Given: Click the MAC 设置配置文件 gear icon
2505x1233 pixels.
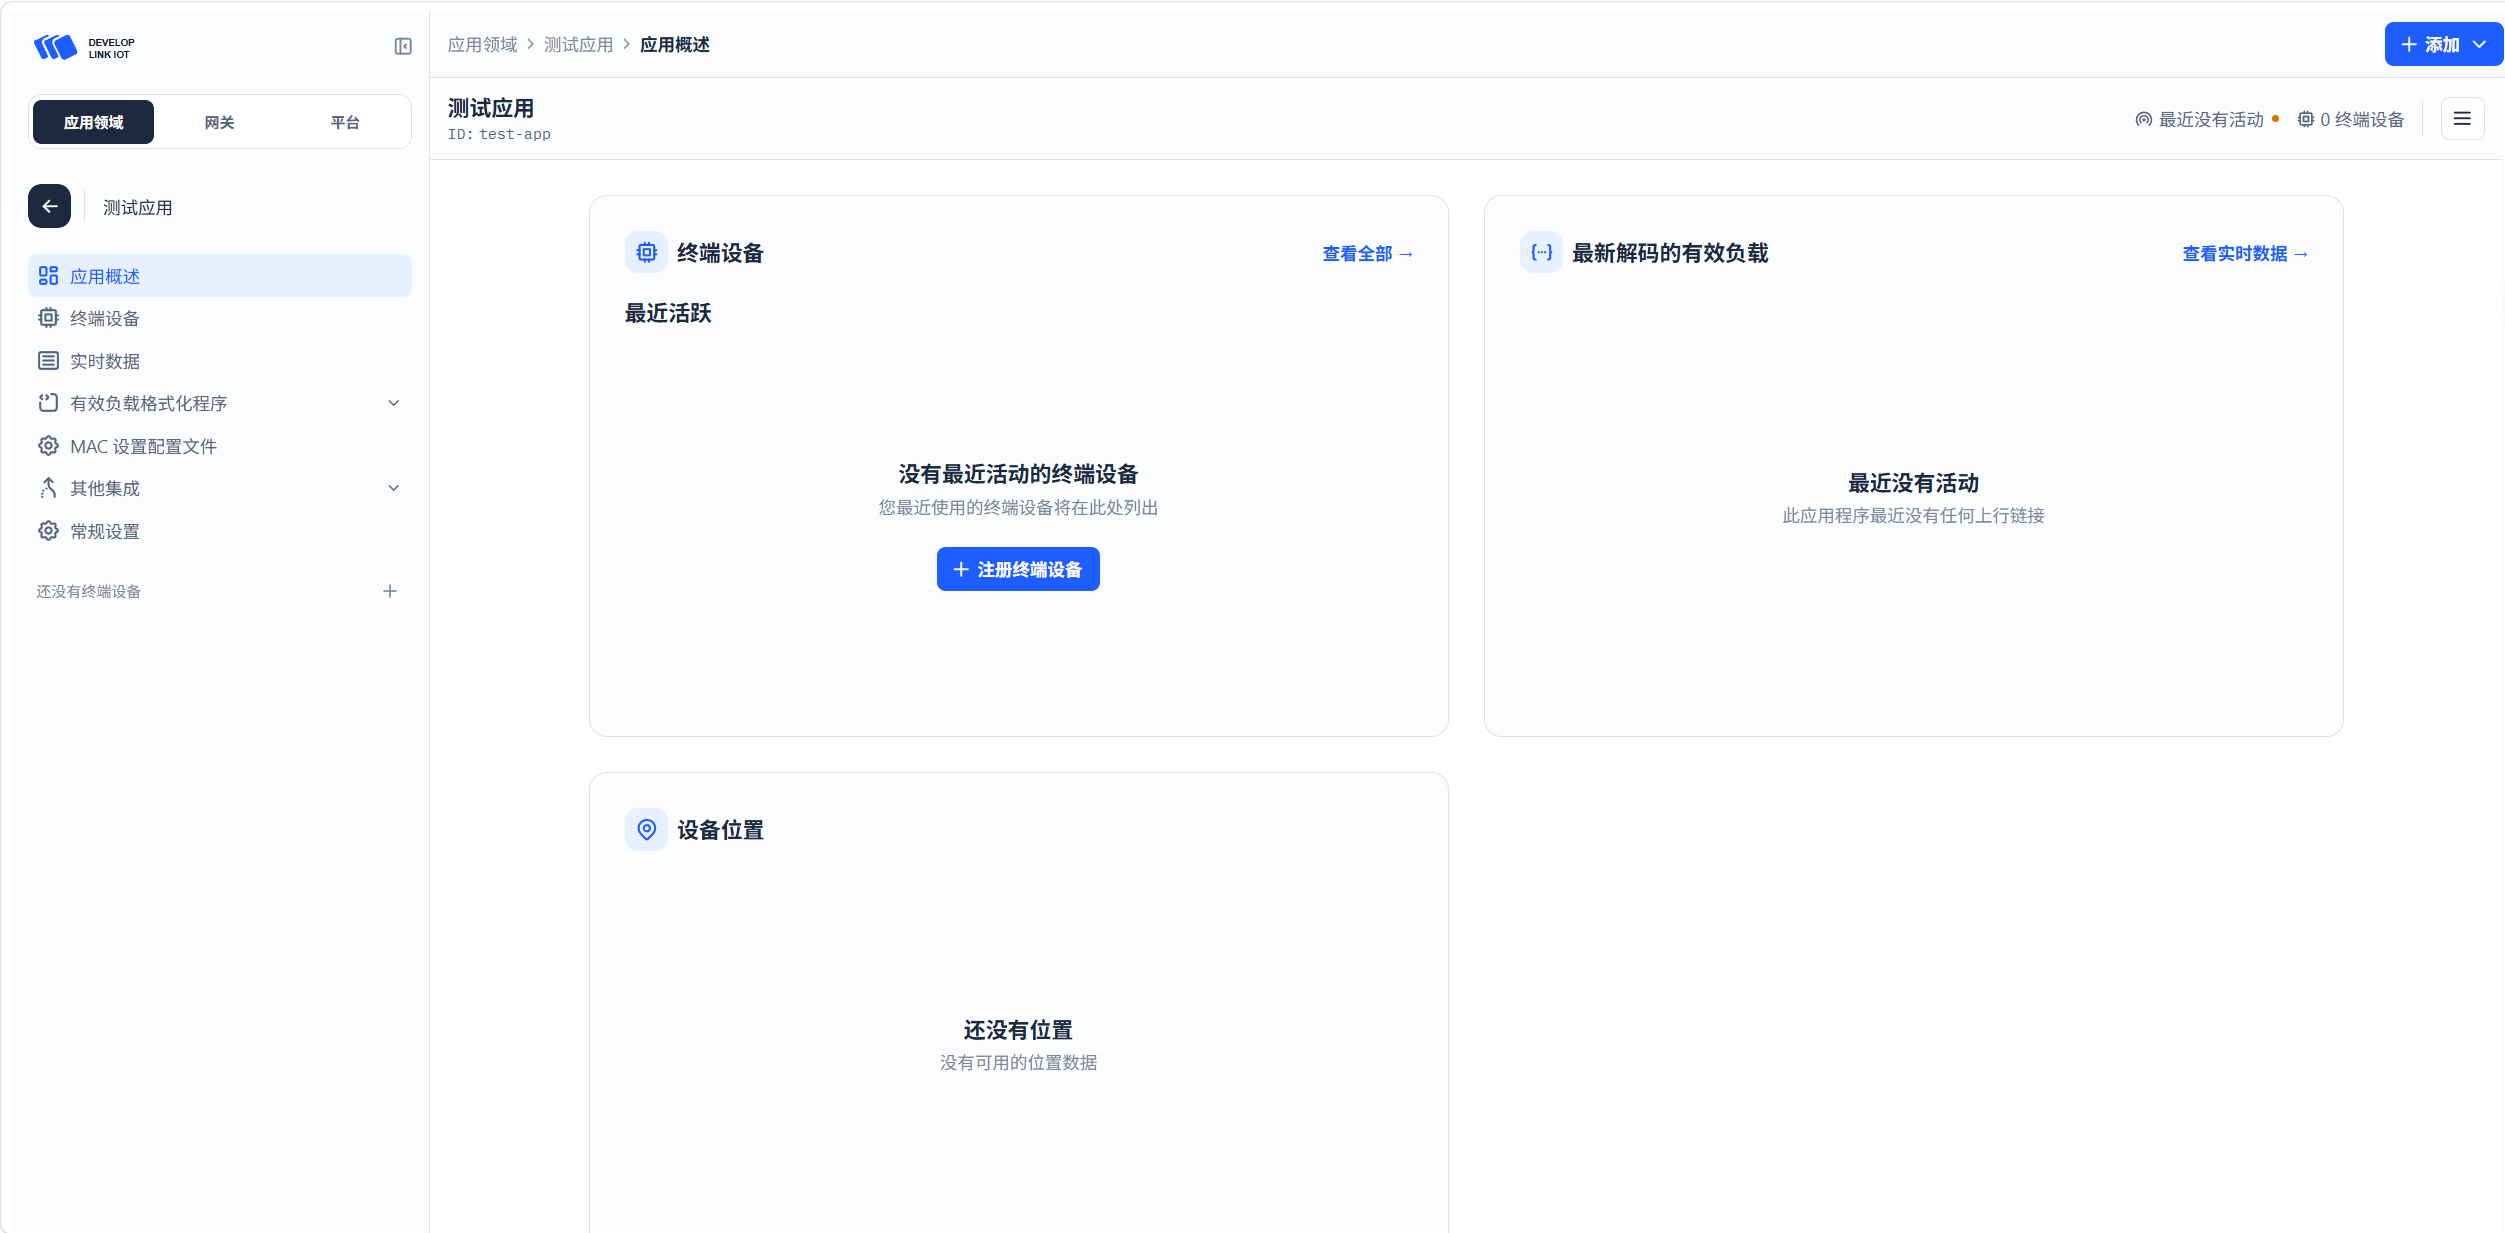Looking at the screenshot, I should tap(48, 445).
